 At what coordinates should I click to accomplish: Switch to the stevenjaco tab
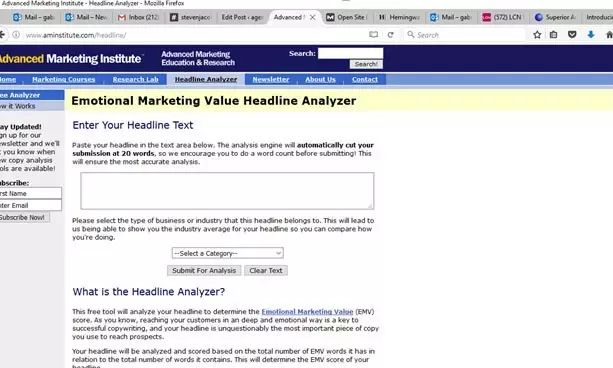pos(191,17)
